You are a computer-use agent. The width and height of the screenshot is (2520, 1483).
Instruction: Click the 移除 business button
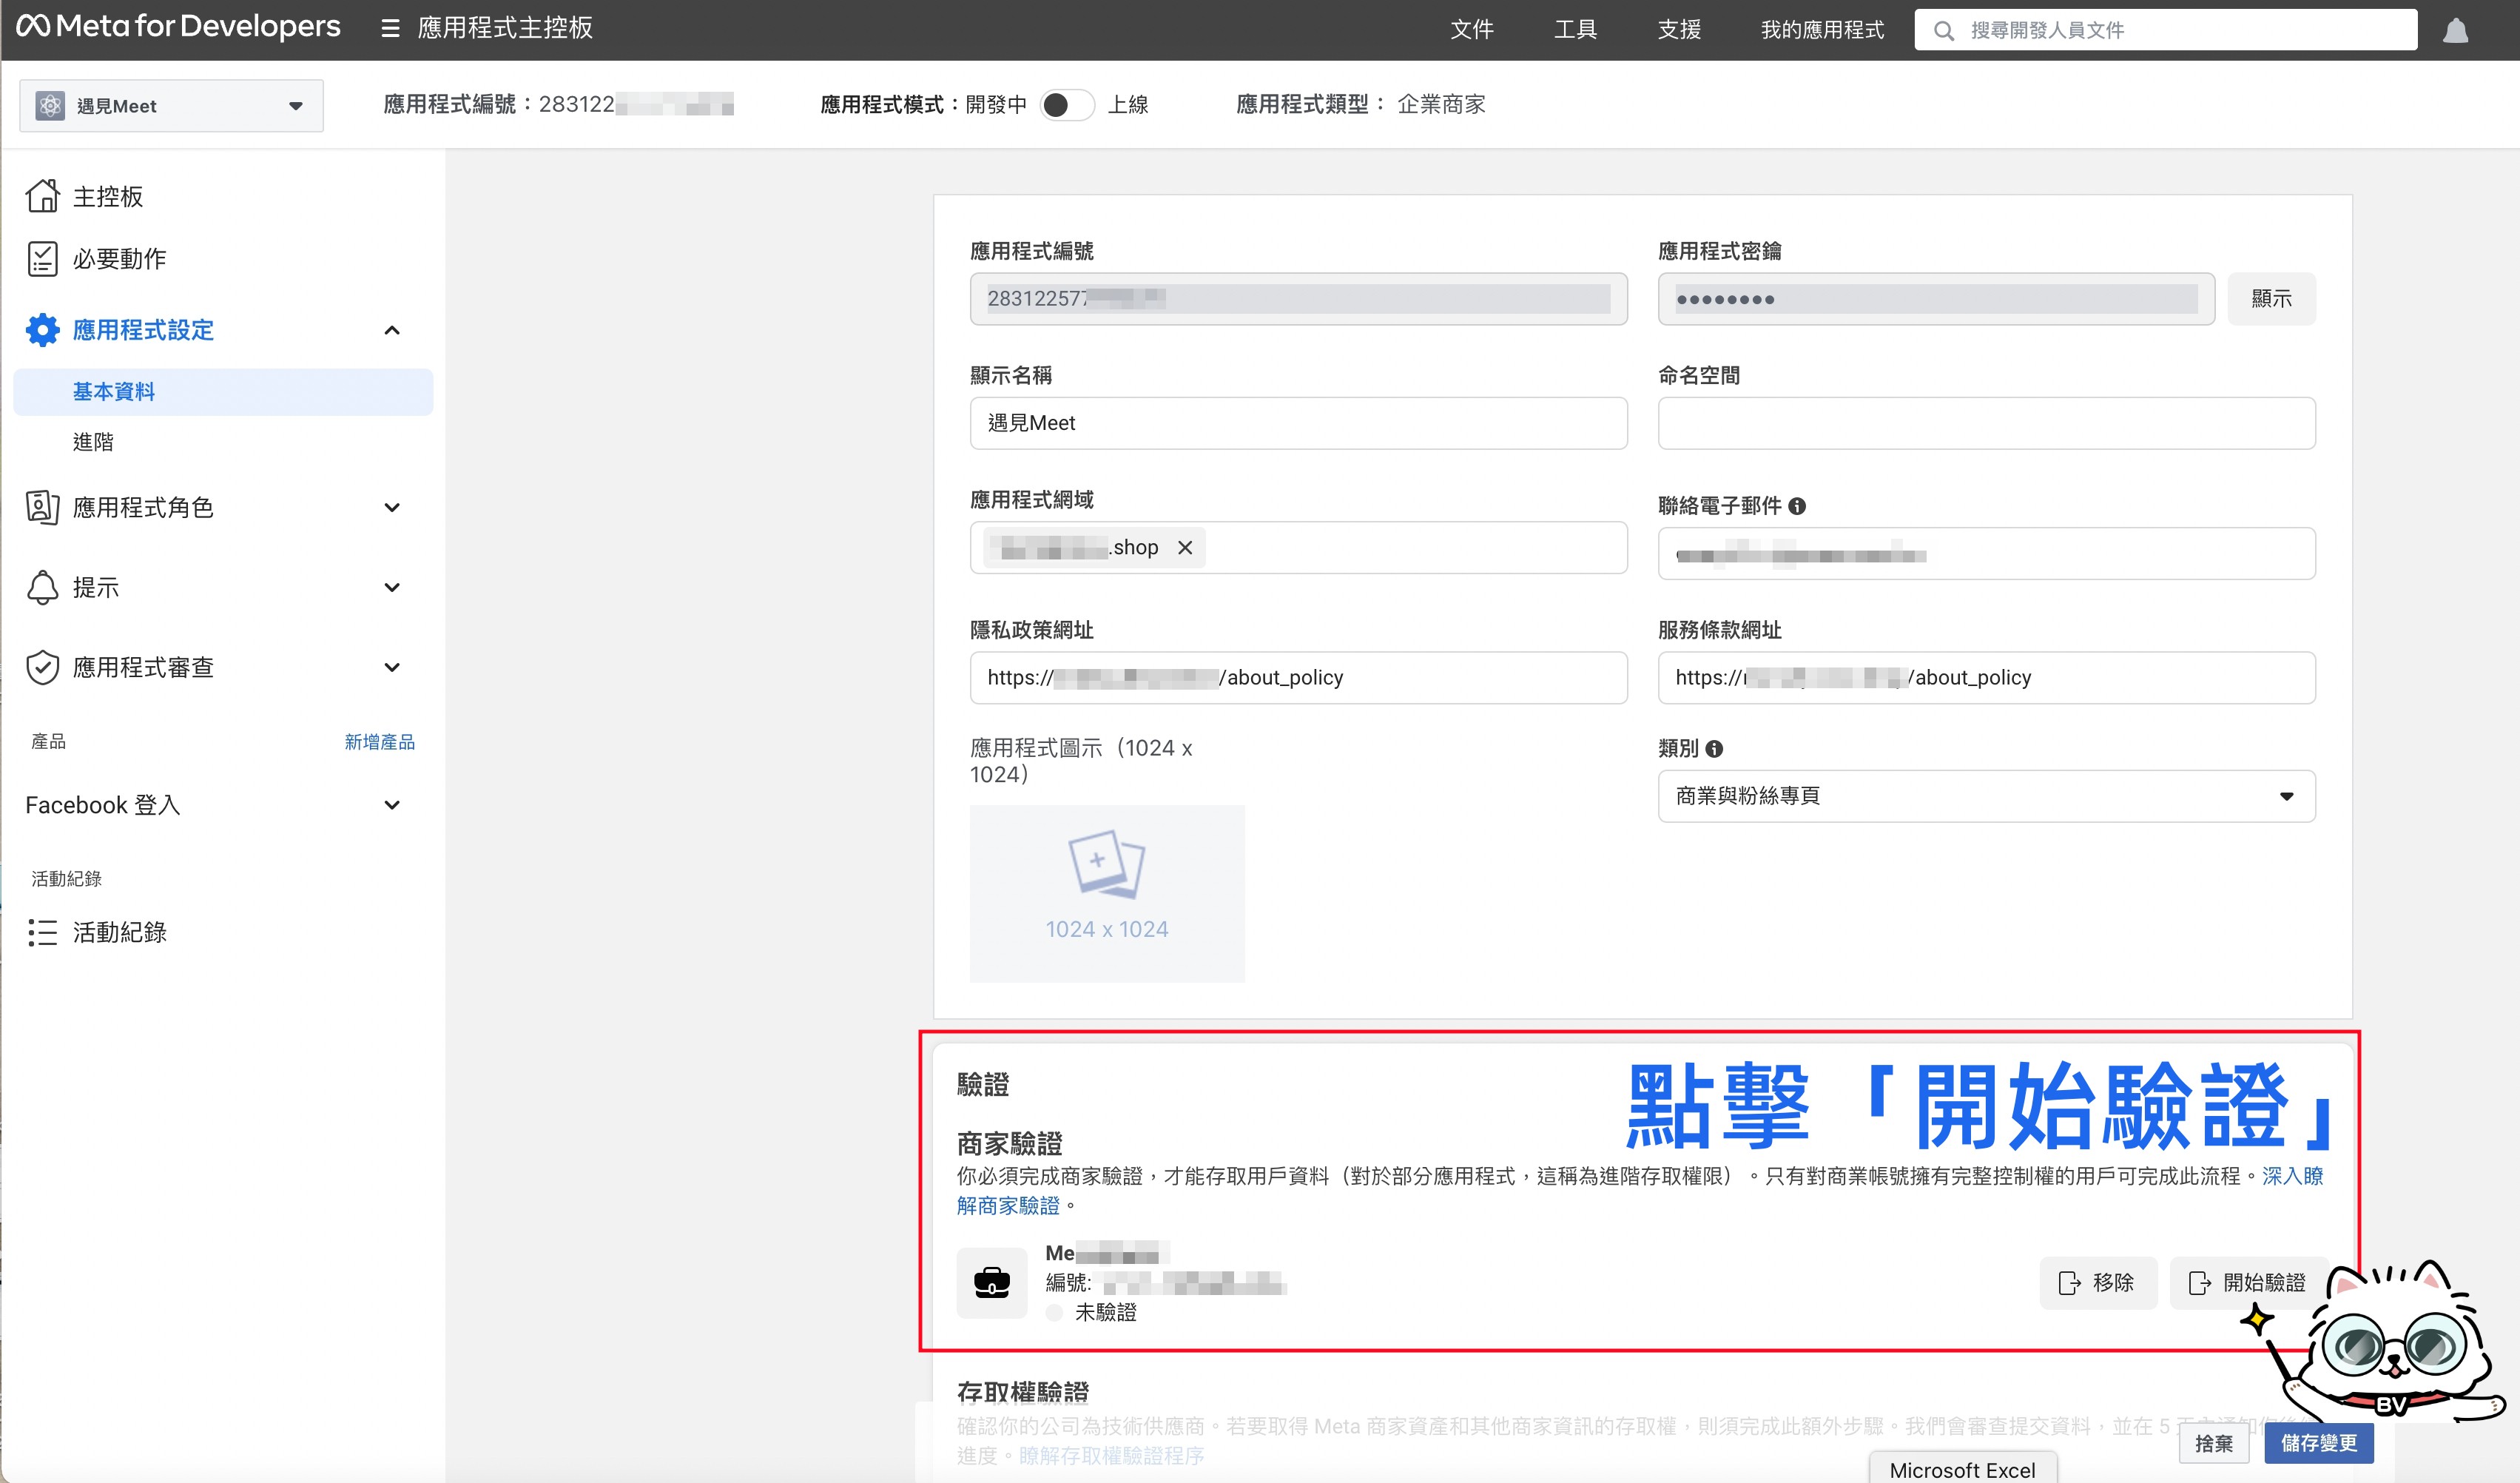click(x=2097, y=1283)
